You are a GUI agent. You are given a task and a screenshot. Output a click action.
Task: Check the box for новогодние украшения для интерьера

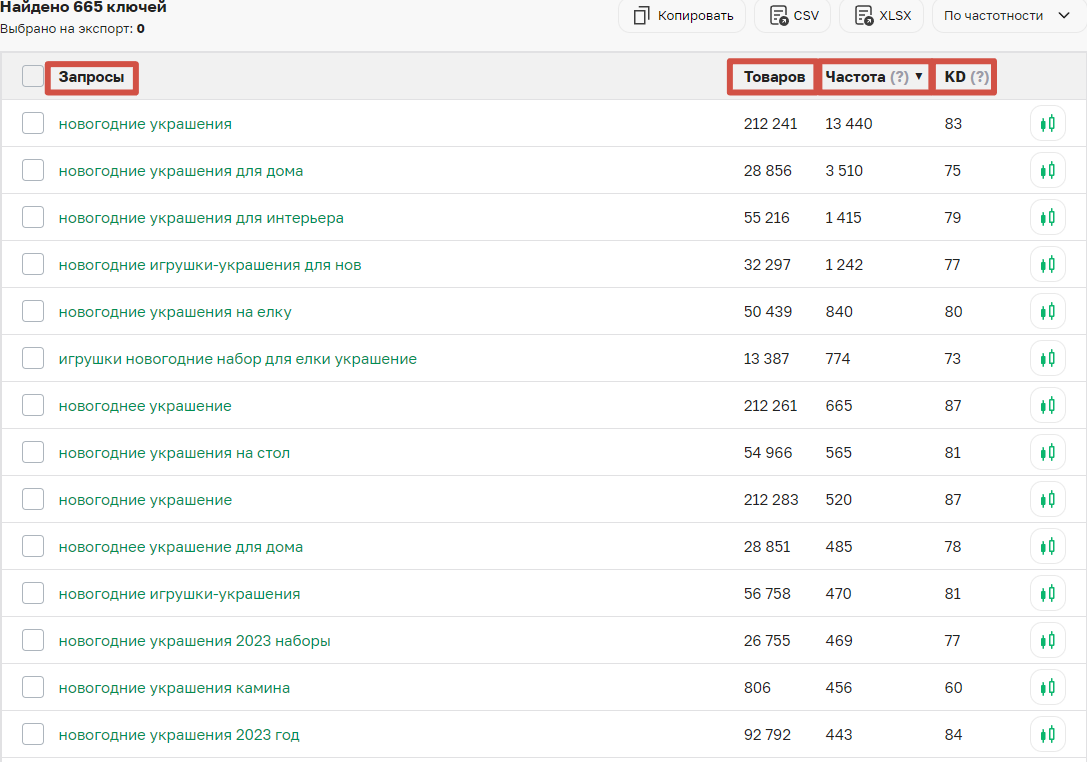[x=33, y=217]
